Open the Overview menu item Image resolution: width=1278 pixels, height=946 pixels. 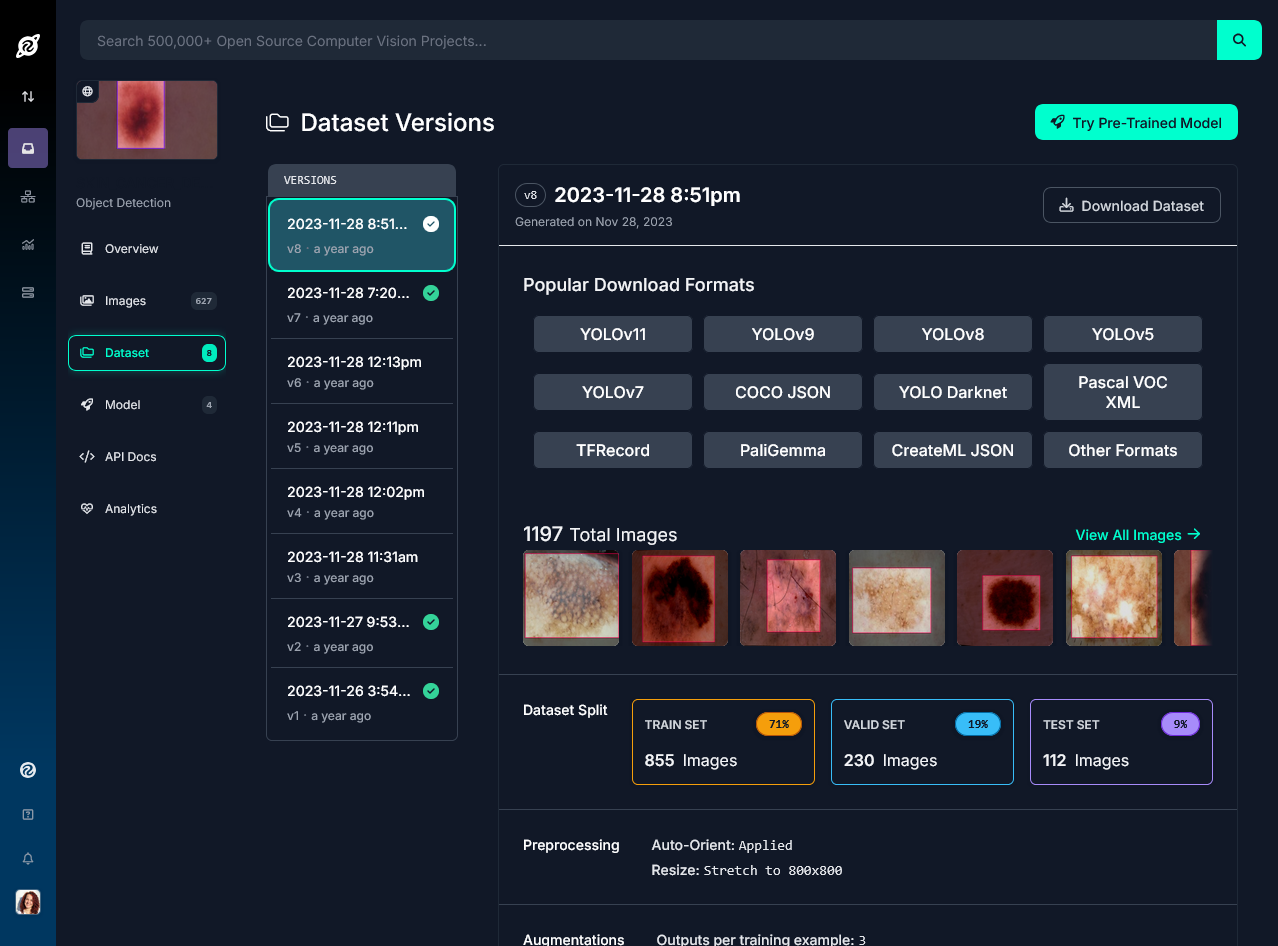[x=131, y=249]
